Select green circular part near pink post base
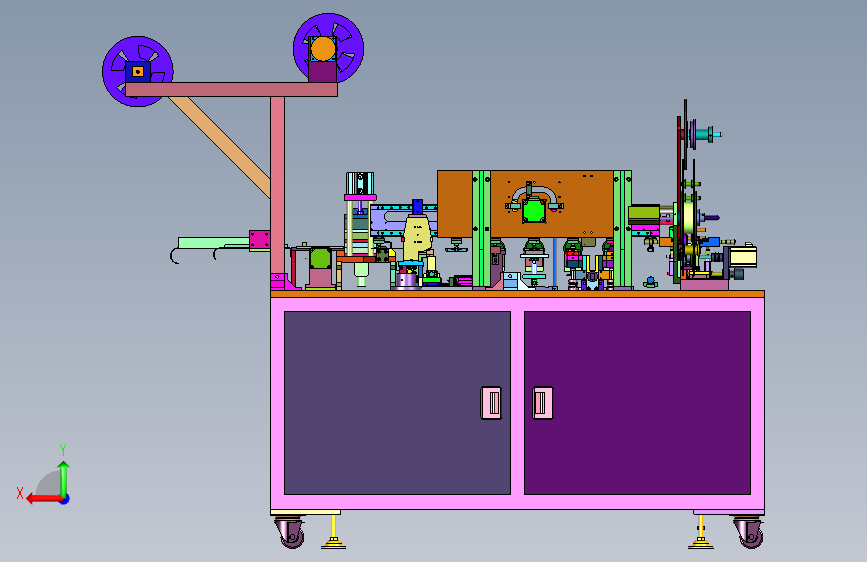Image resolution: width=867 pixels, height=562 pixels. (320, 258)
